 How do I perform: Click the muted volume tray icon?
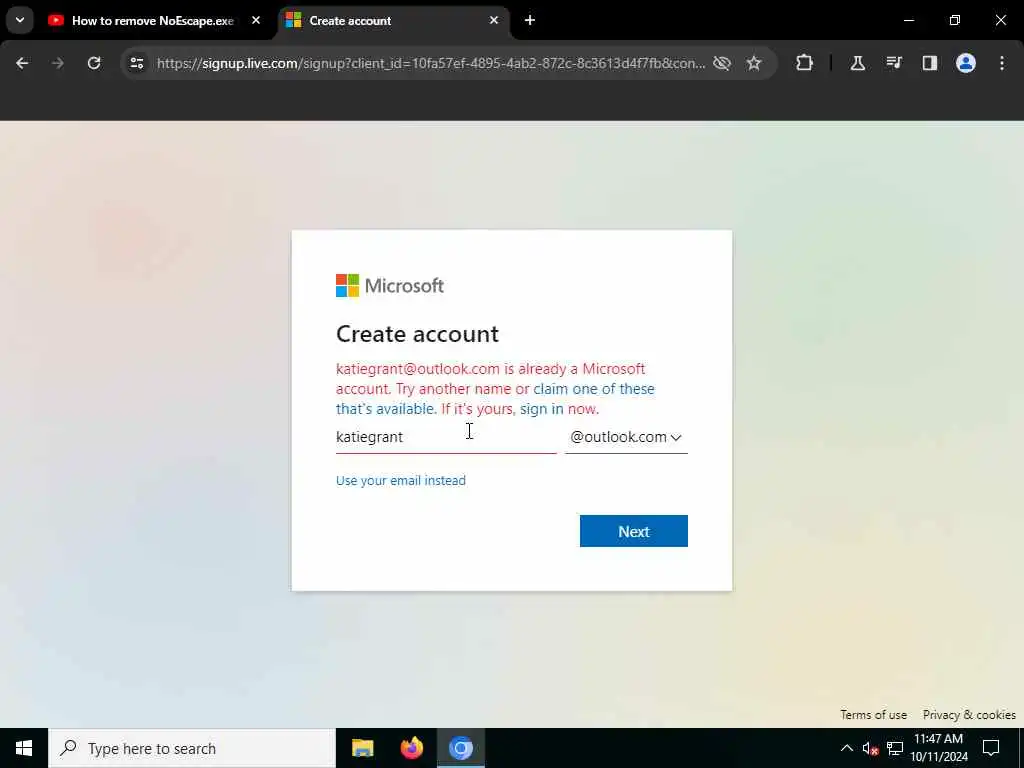[x=870, y=748]
